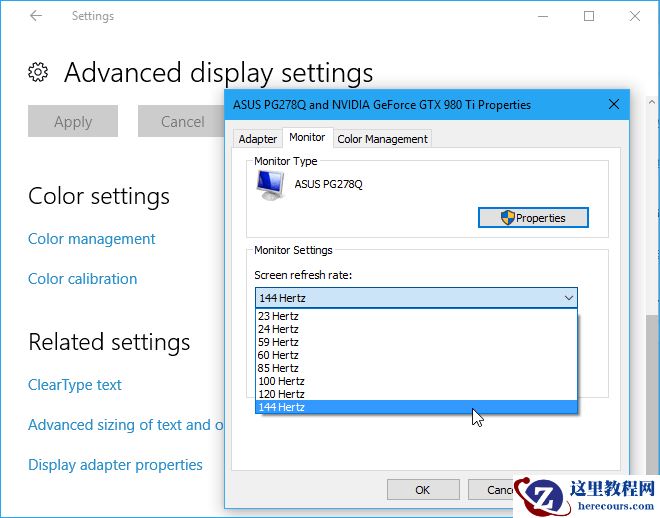
Task: Maximize the Settings window
Action: pos(589,16)
